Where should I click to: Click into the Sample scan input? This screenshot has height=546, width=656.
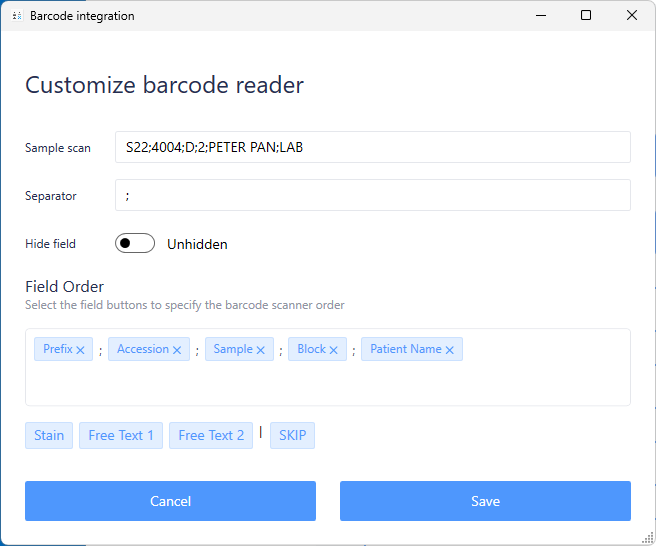[372, 147]
